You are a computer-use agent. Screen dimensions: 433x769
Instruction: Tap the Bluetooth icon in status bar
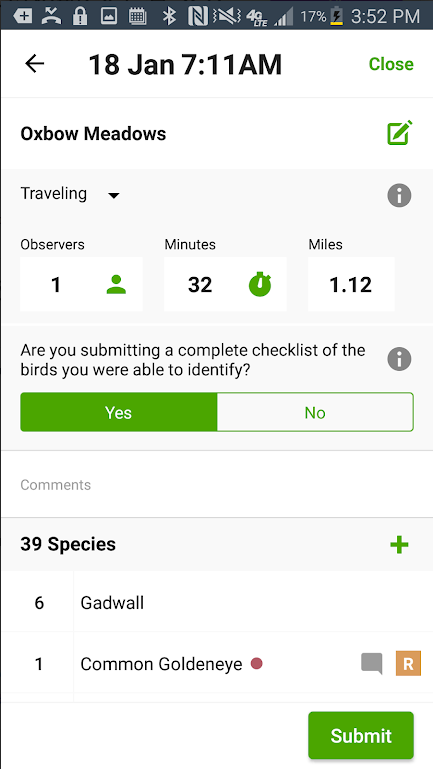click(169, 16)
